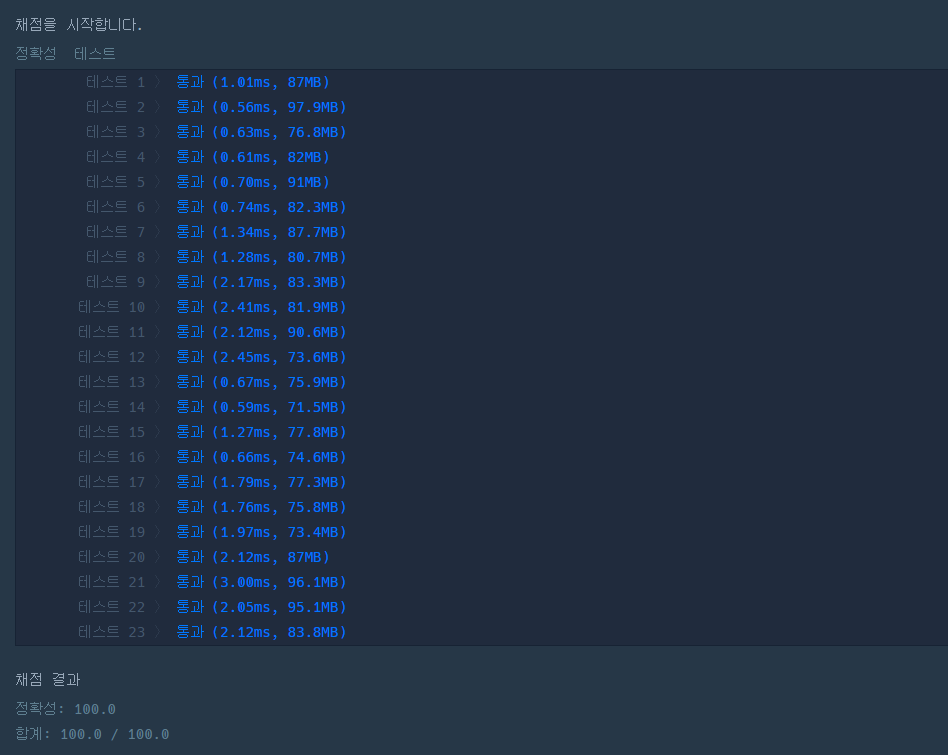The height and width of the screenshot is (755, 948).
Task: Click result '통과 (0.63ms, 76.8MB)'
Action: click(261, 132)
